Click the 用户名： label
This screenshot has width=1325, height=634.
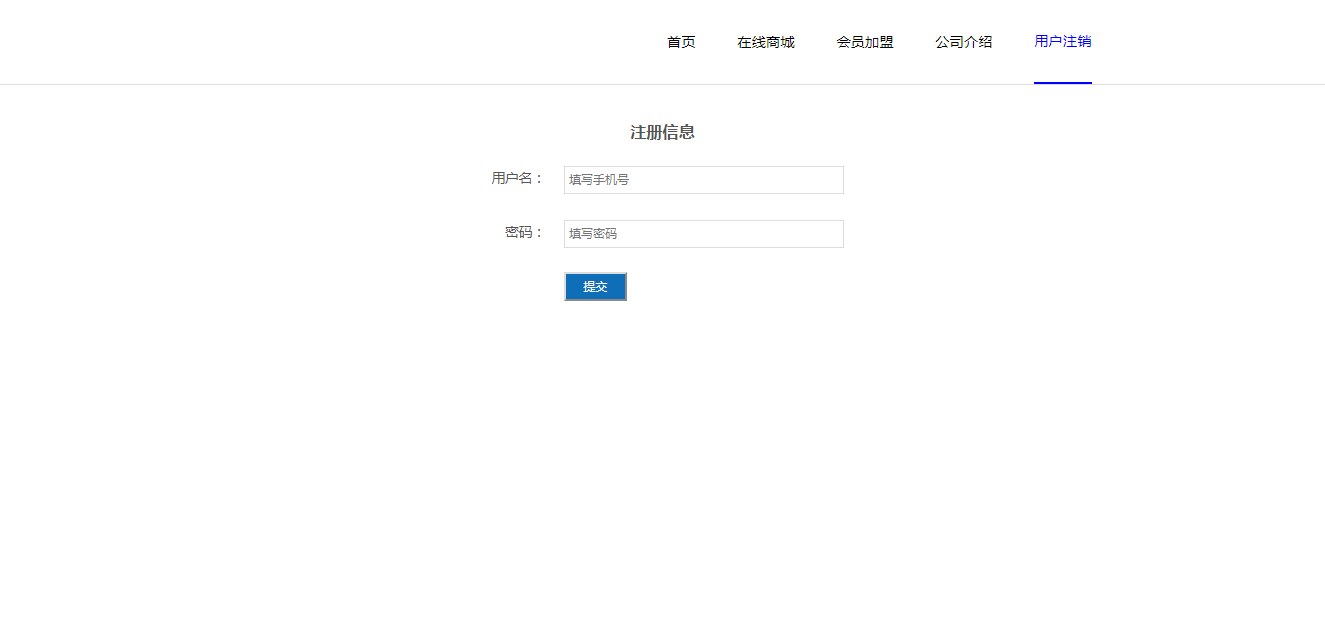[518, 179]
